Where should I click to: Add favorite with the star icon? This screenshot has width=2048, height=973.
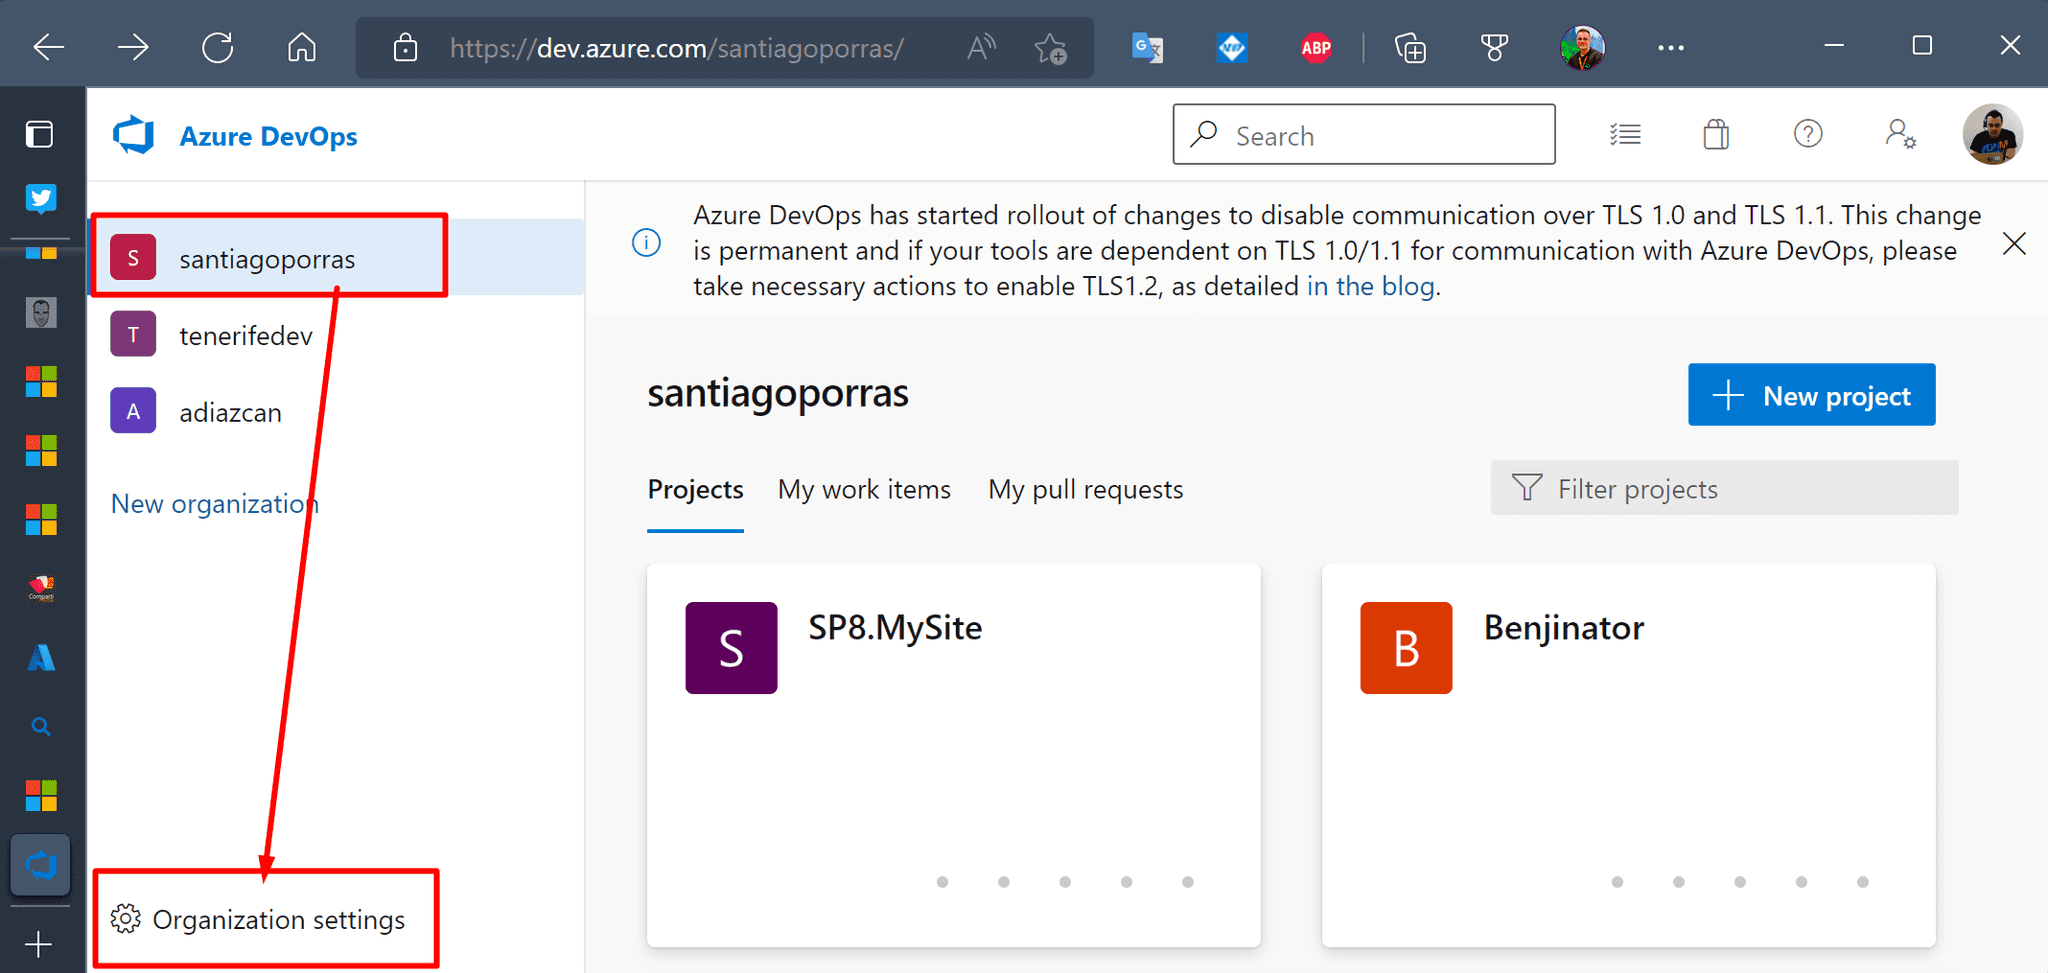tap(1051, 47)
